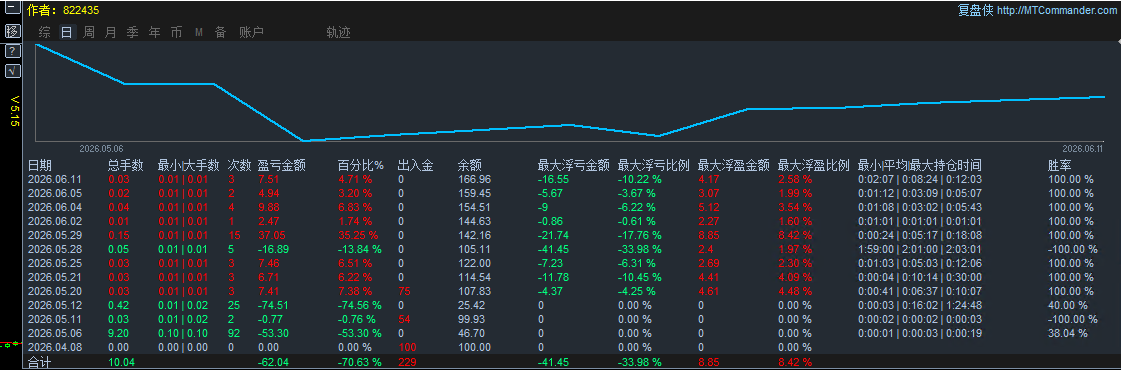Click total lots value 10.04

[121, 363]
